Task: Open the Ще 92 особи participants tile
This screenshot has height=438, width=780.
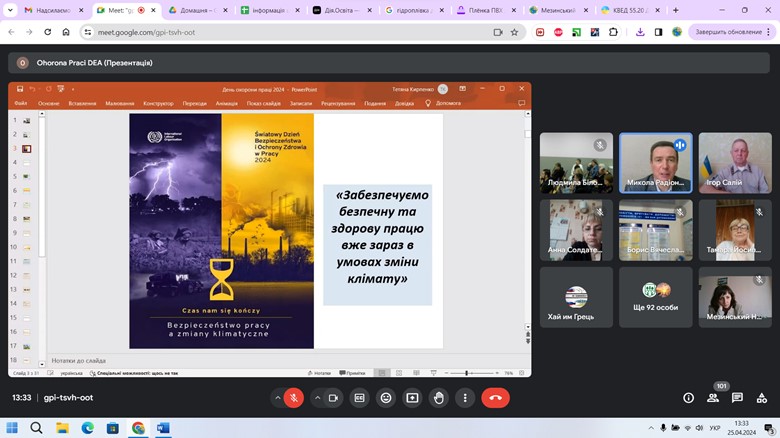Action: tap(655, 296)
